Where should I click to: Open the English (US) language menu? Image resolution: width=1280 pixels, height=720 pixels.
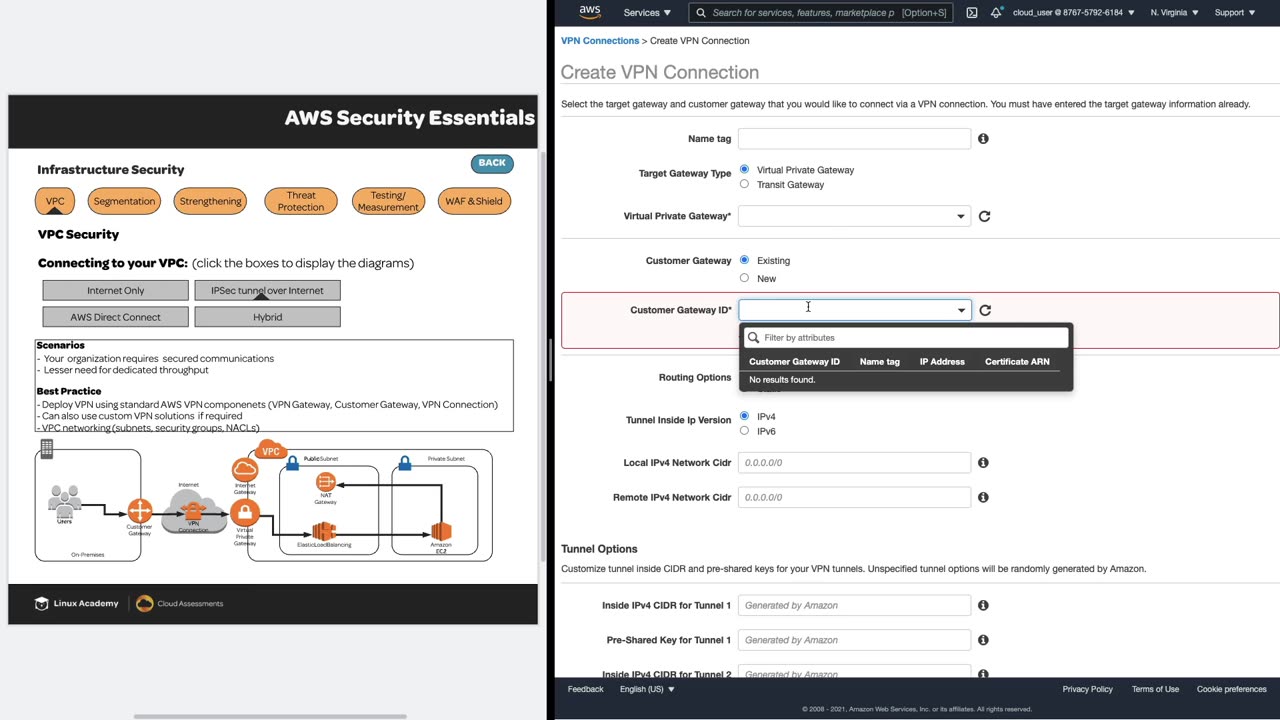647,689
